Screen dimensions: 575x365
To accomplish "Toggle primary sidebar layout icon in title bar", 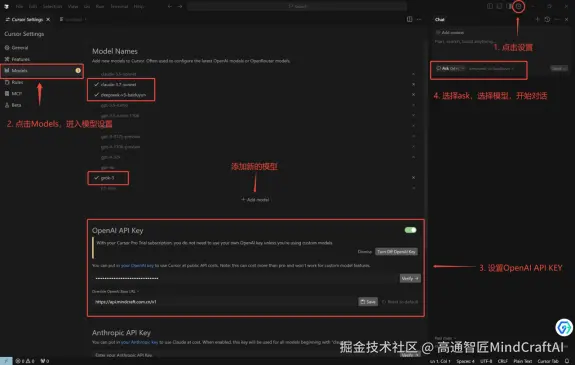I will pyautogui.click(x=490, y=6).
